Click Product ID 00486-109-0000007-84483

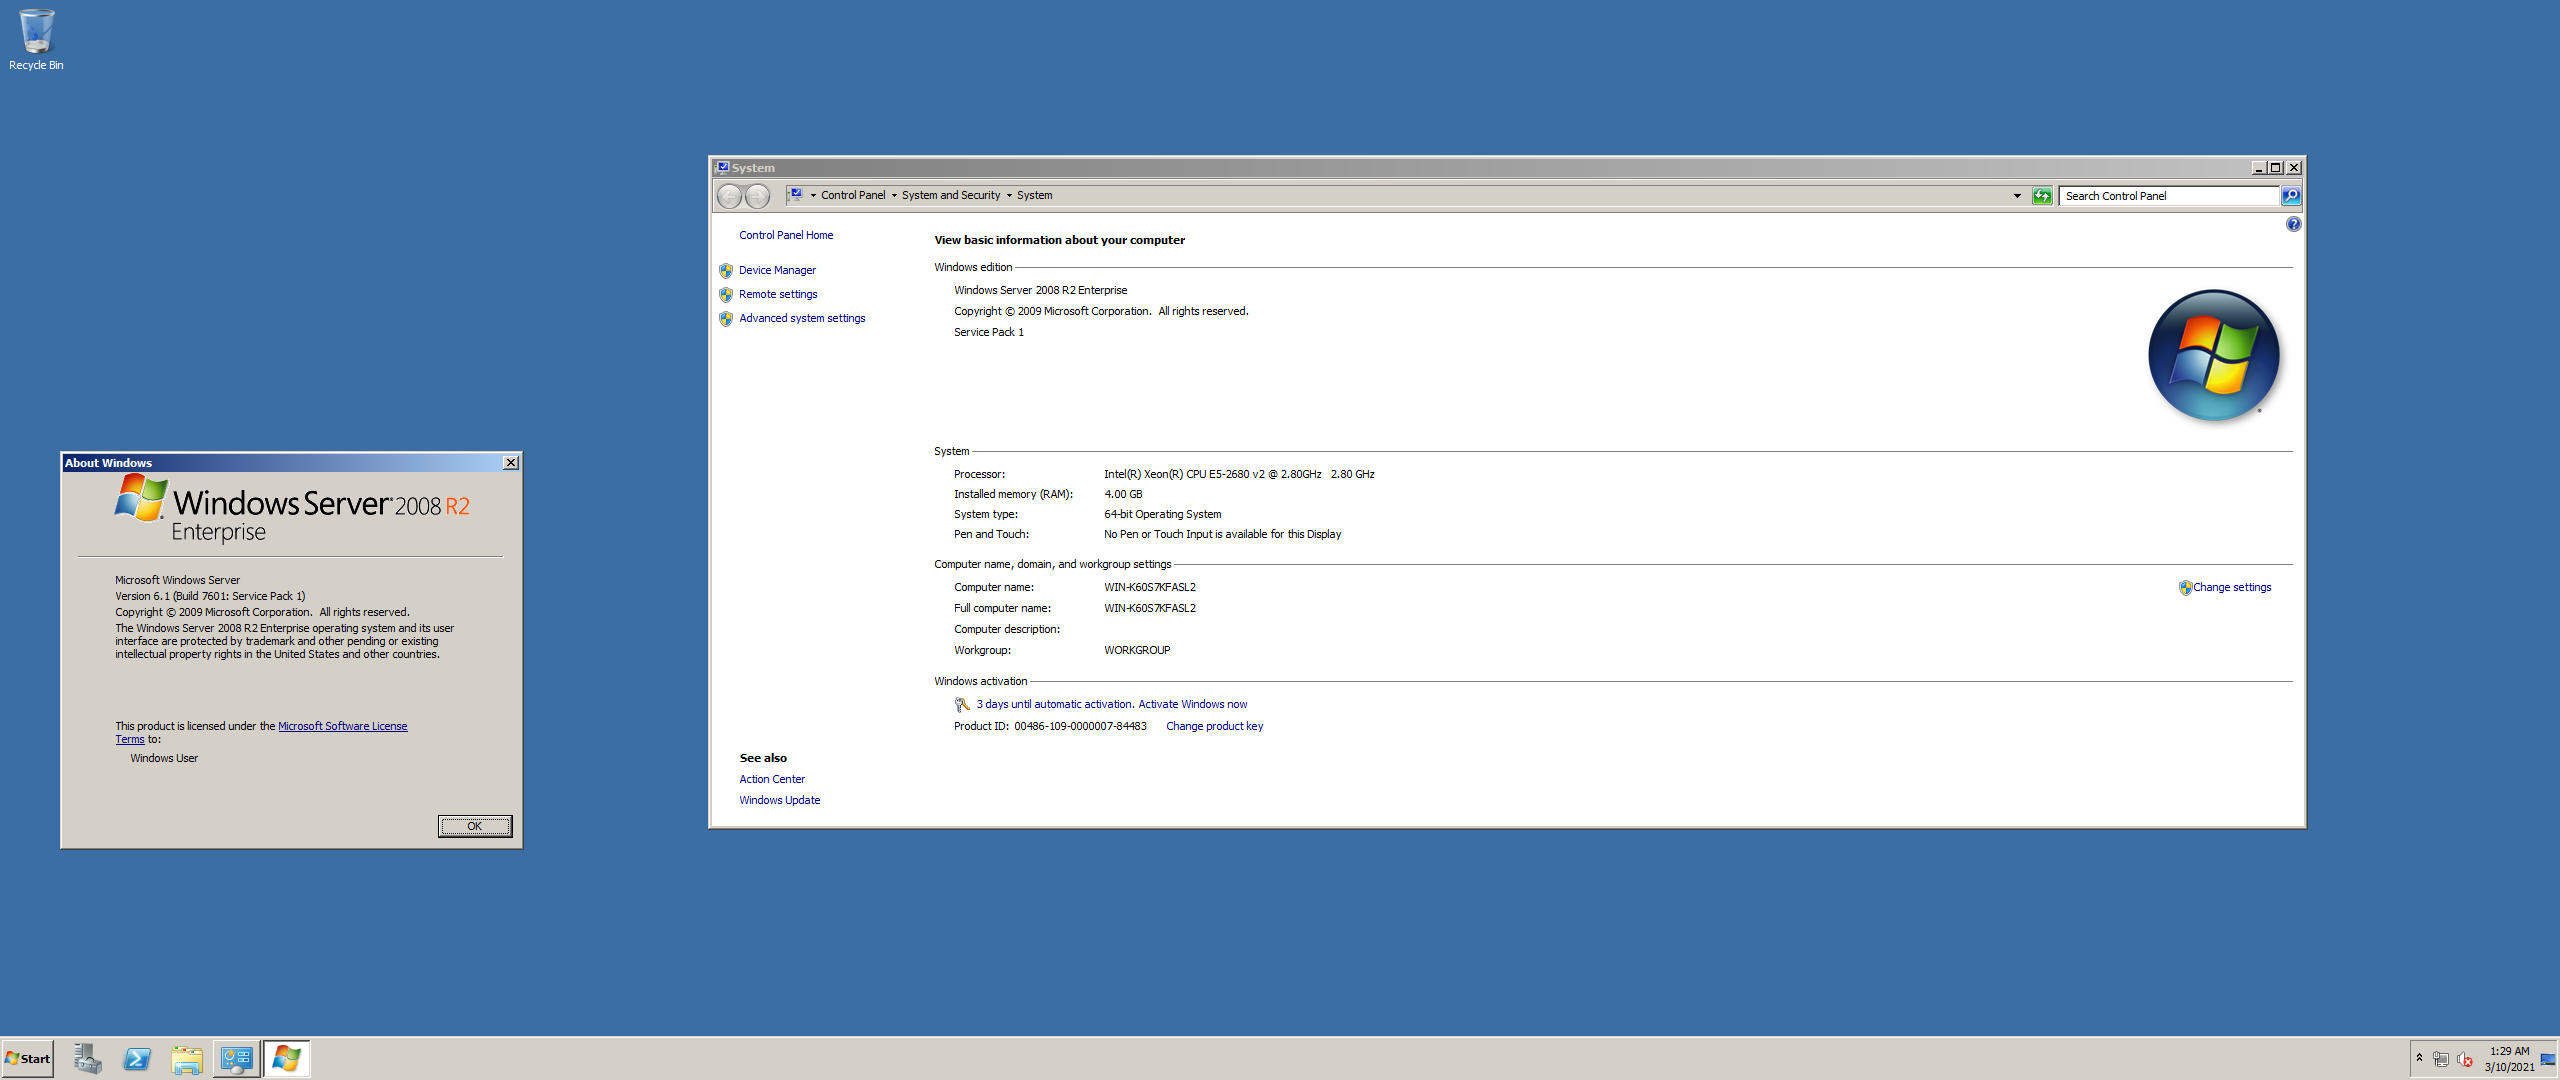click(x=1050, y=727)
